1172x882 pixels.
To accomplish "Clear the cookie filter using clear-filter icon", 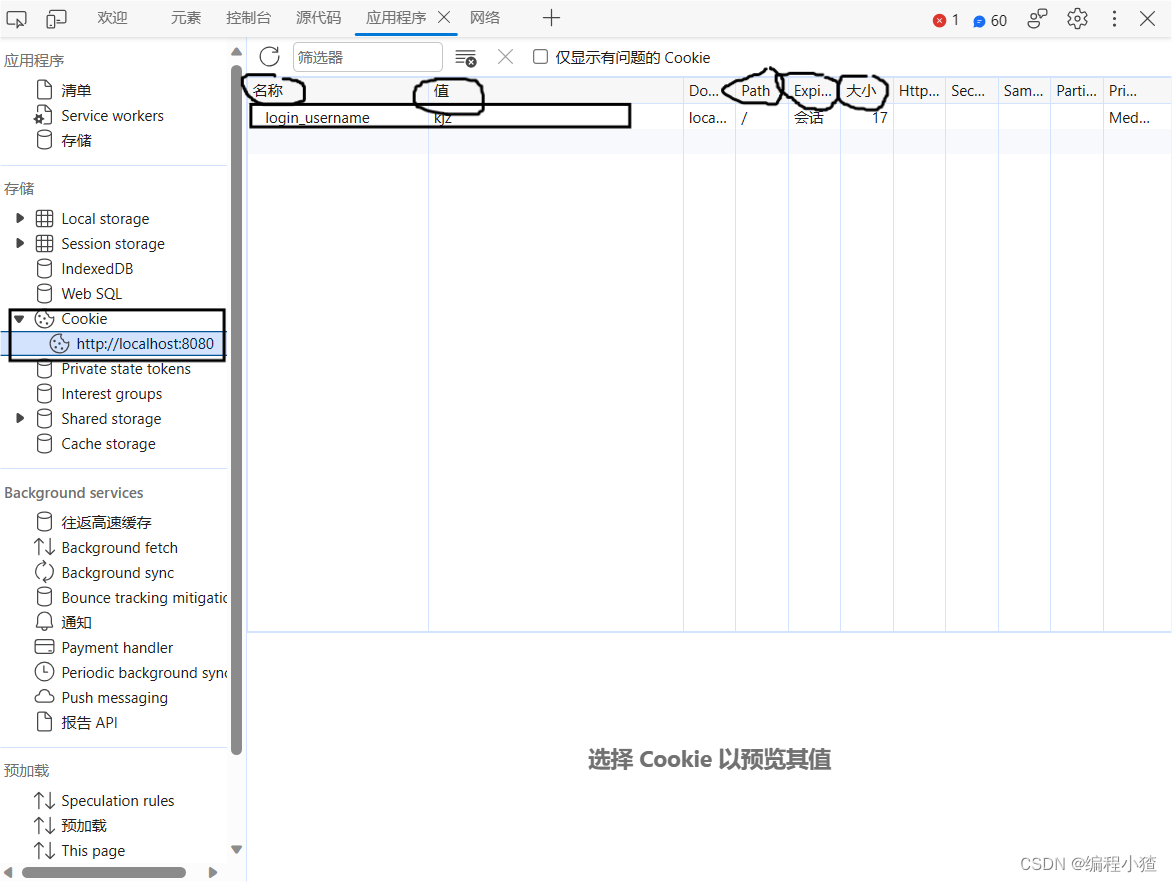I will tap(466, 58).
